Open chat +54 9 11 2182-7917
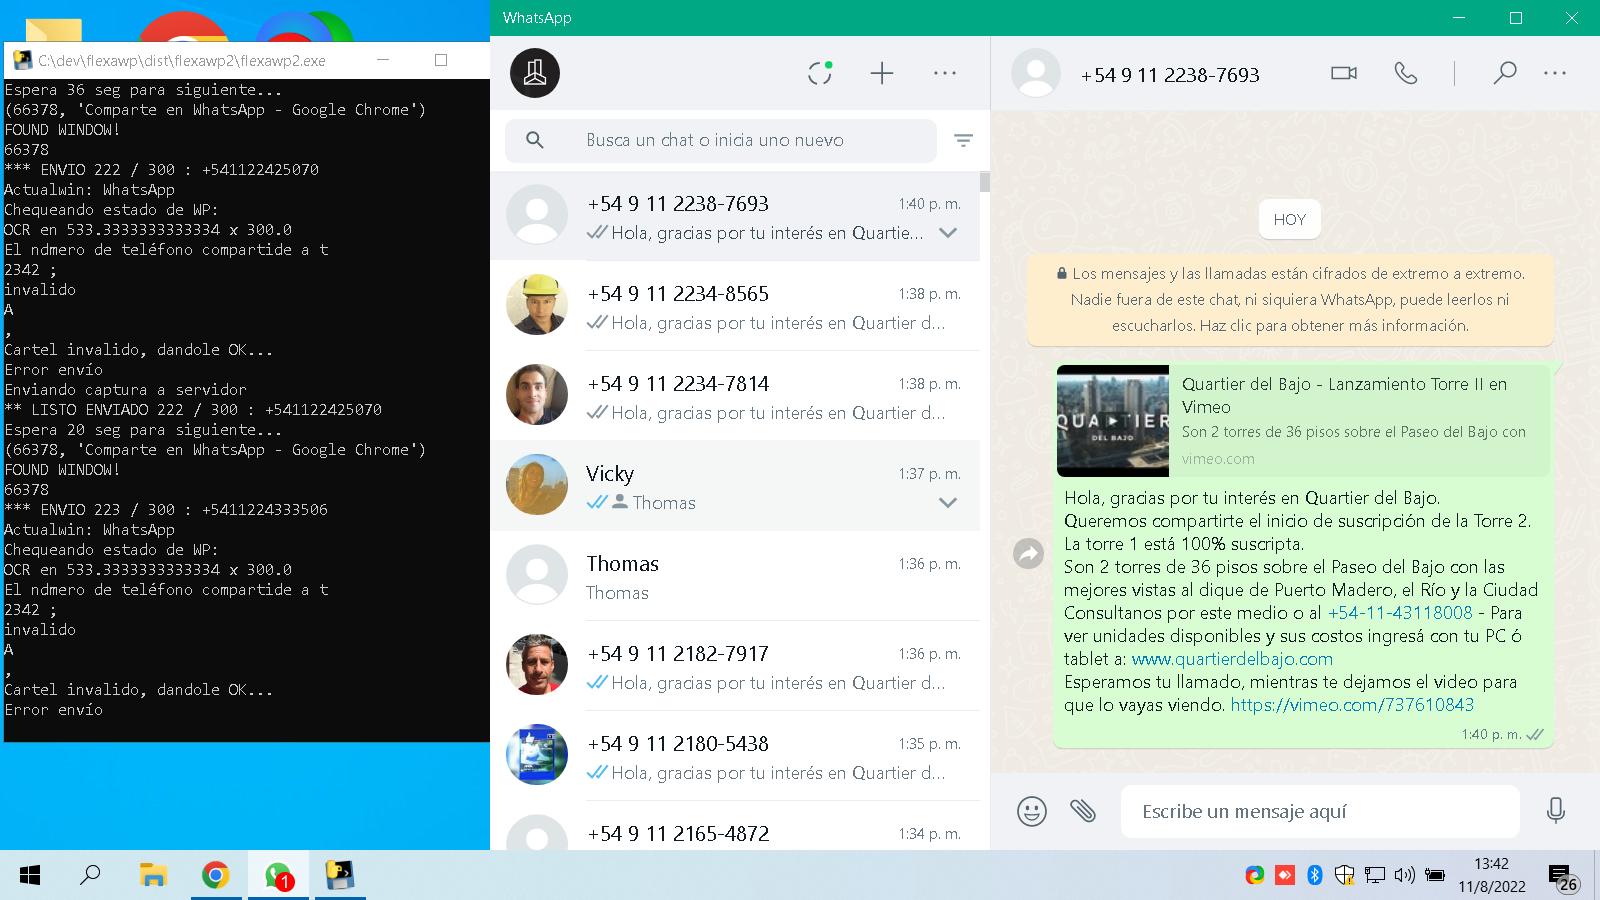Image resolution: width=1600 pixels, height=900 pixels. tap(735, 666)
